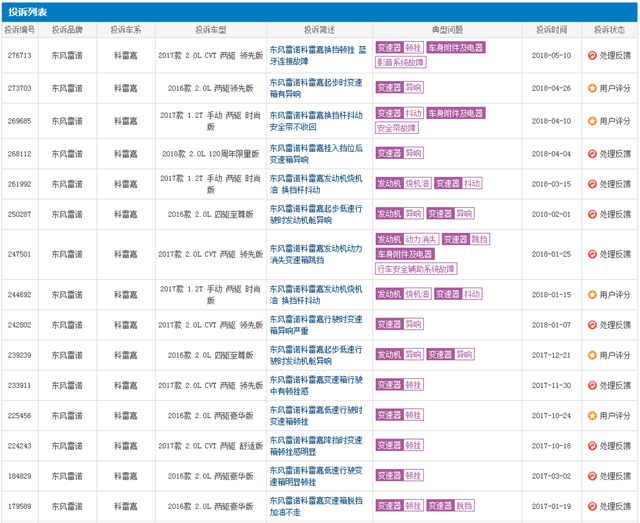Click the date 2018-05-10
Screen dimensions: 640x523
(551, 56)
